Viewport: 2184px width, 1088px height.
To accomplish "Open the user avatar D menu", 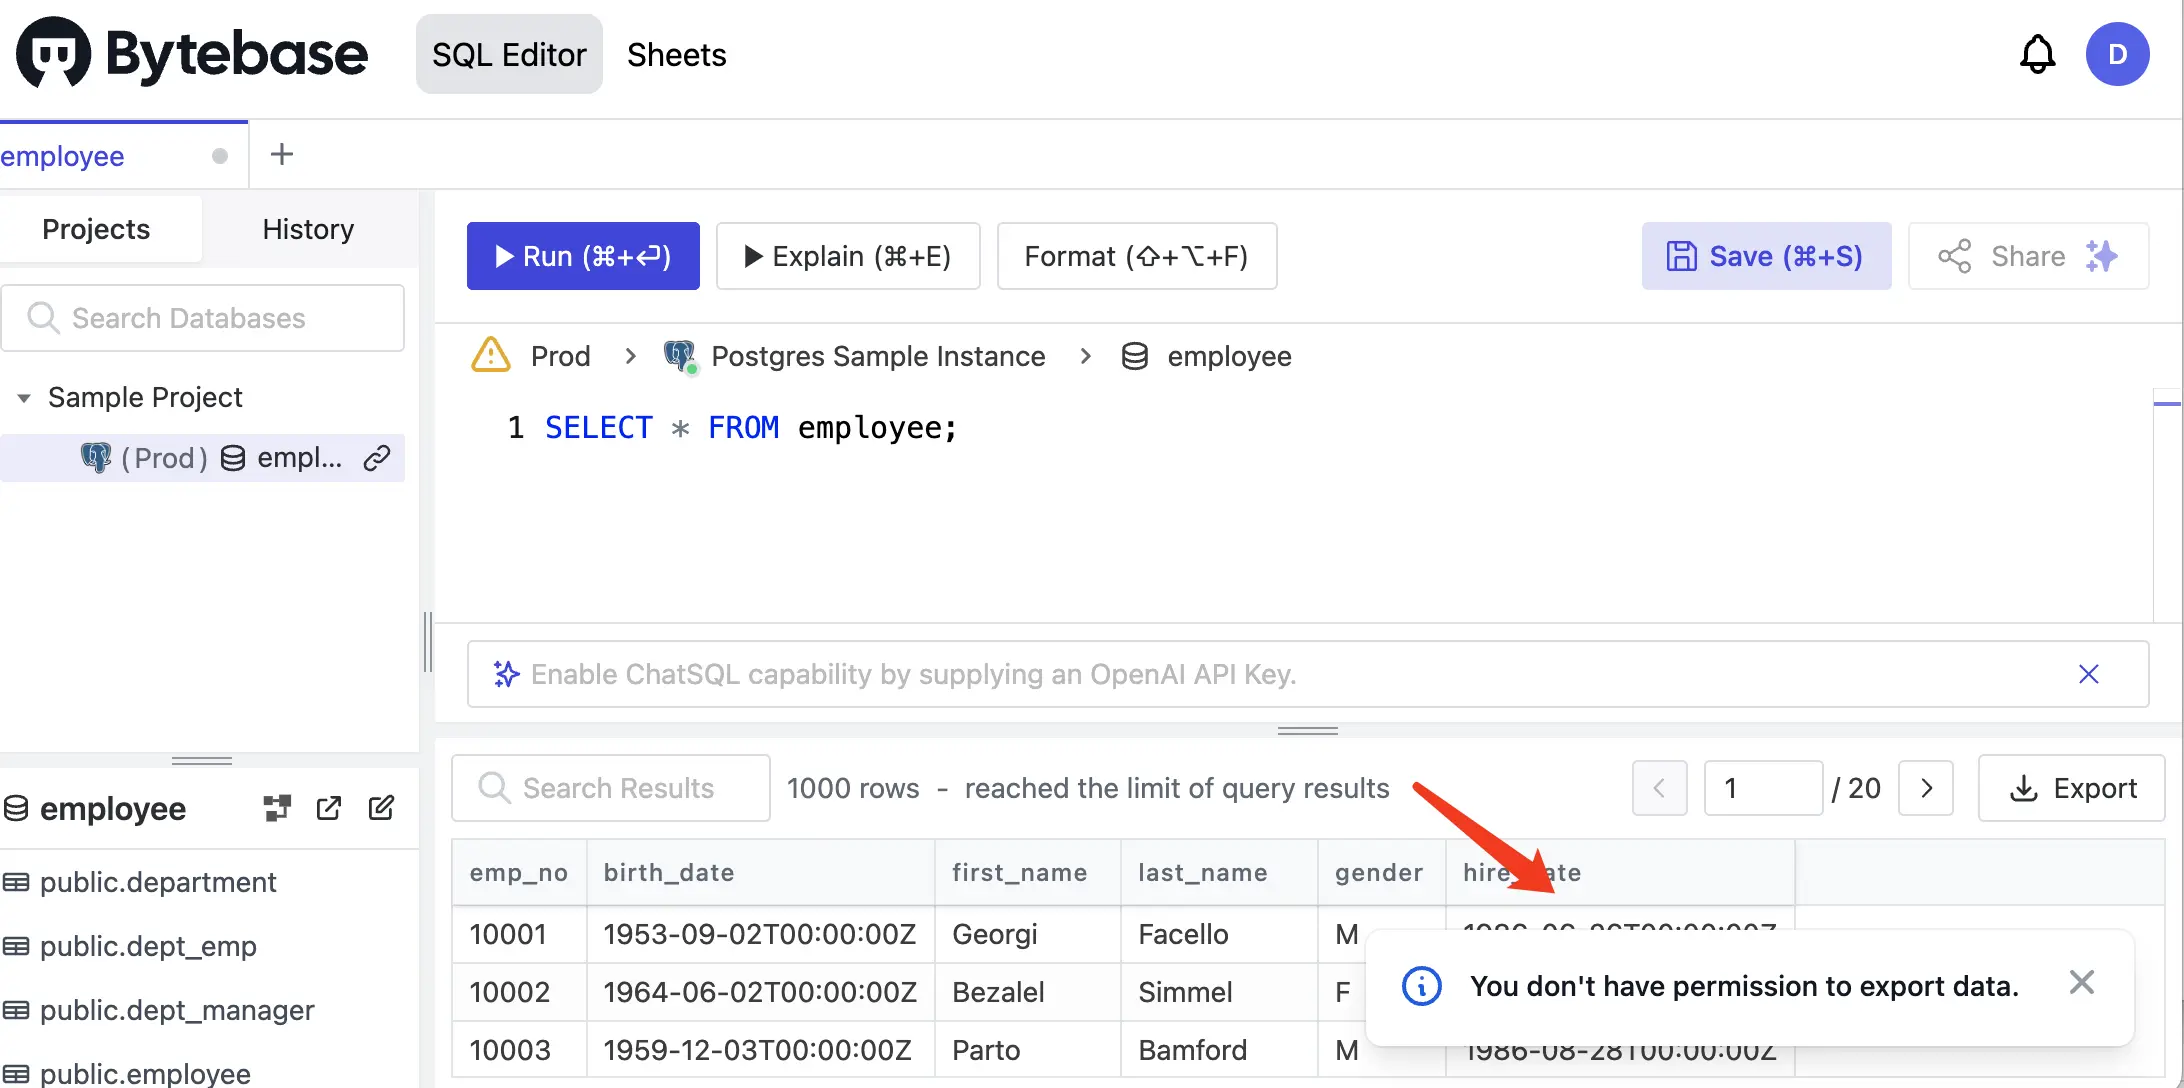I will pyautogui.click(x=2117, y=54).
